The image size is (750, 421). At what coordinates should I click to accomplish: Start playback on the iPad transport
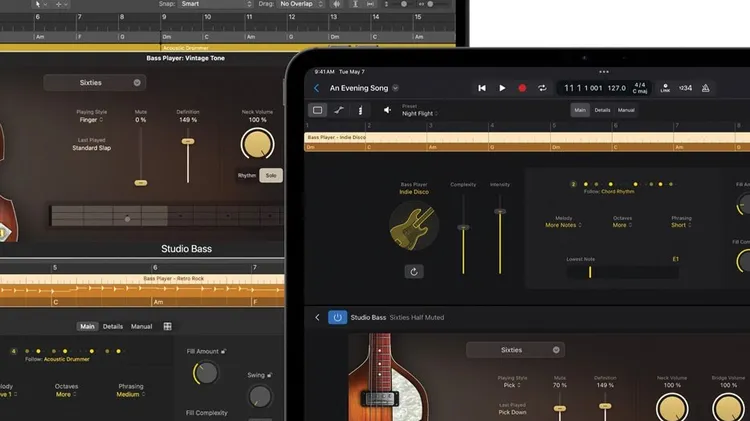502,88
